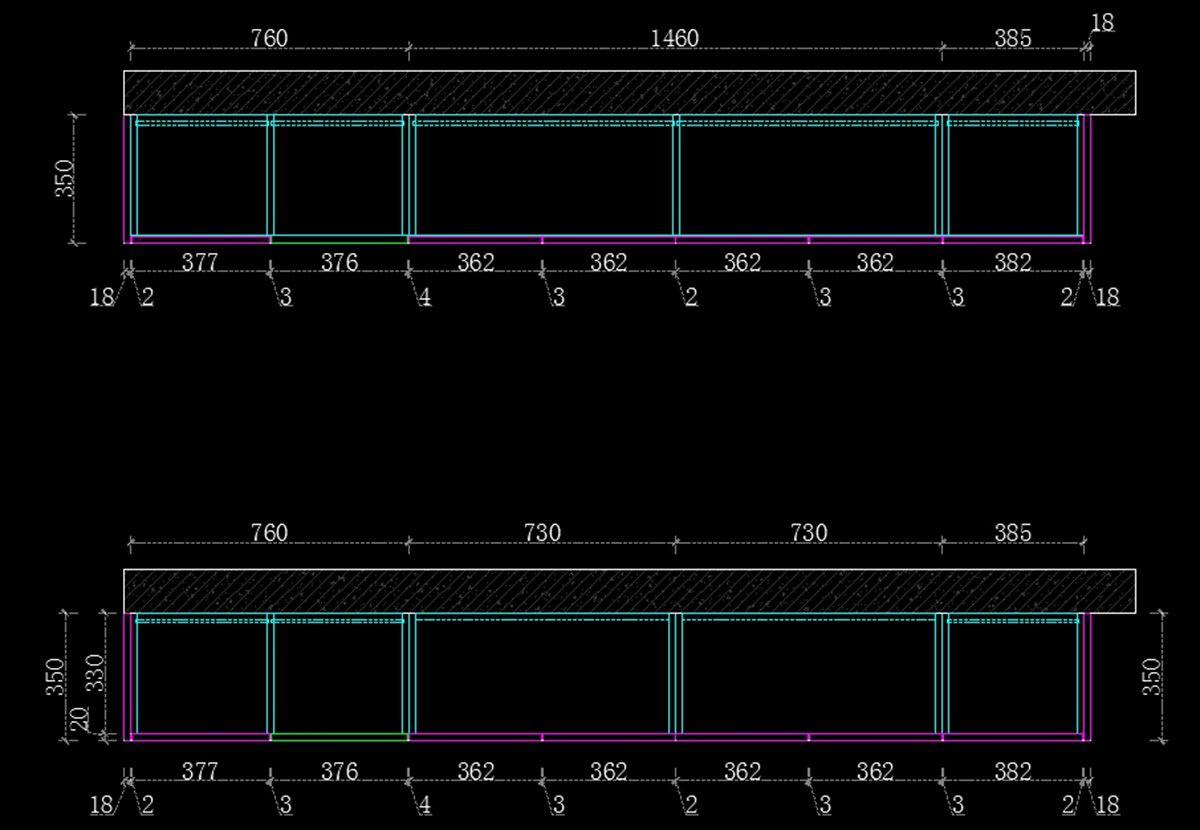Image resolution: width=1200 pixels, height=830 pixels.
Task: Click the hatched slab of the upper drawing
Action: point(630,92)
